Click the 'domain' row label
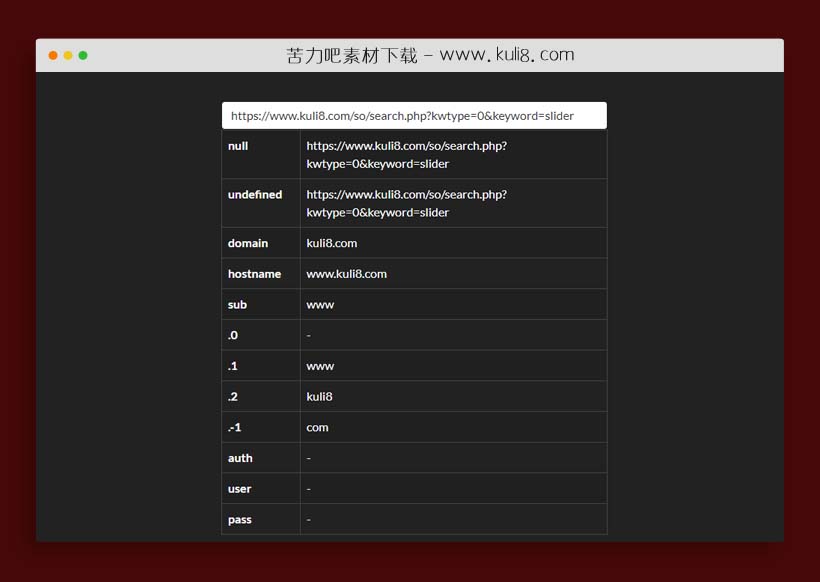Screen dimensions: 820x582 tap(248, 243)
